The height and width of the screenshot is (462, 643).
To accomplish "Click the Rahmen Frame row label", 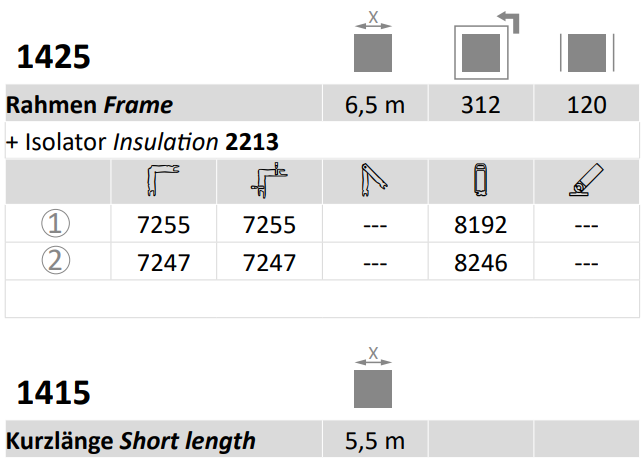I will [x=89, y=105].
